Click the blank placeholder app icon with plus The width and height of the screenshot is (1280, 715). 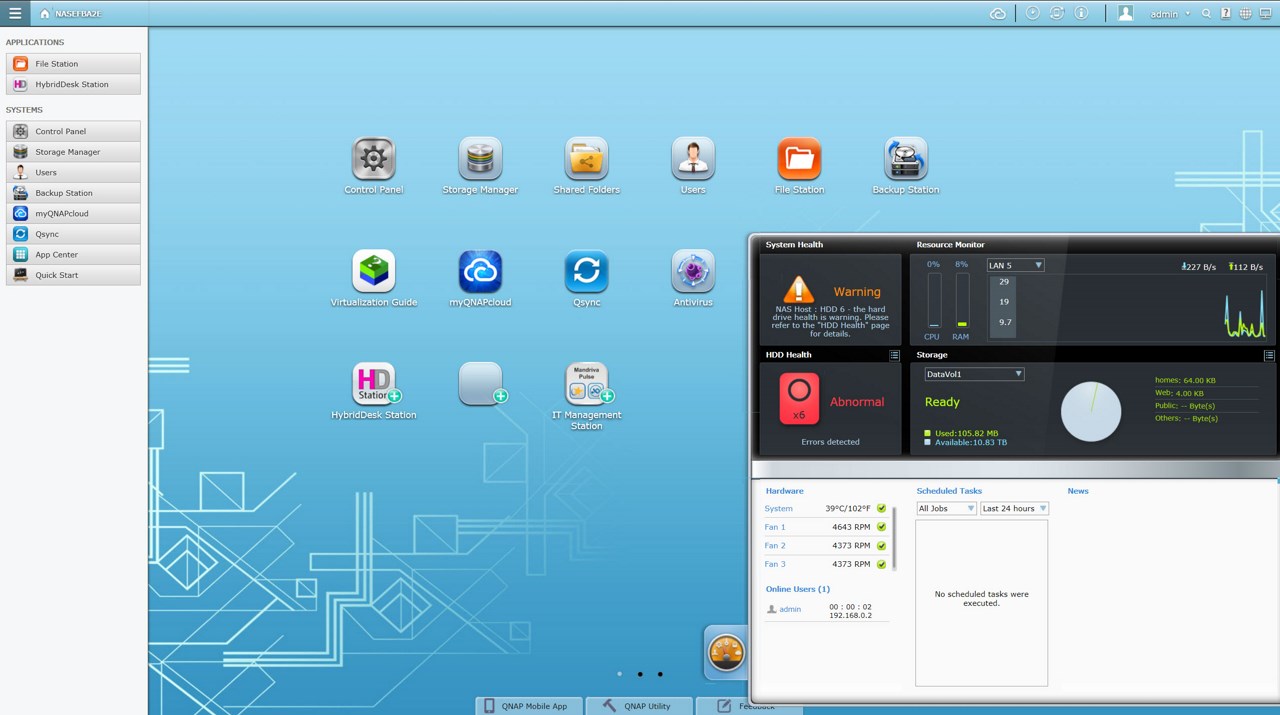tap(481, 384)
